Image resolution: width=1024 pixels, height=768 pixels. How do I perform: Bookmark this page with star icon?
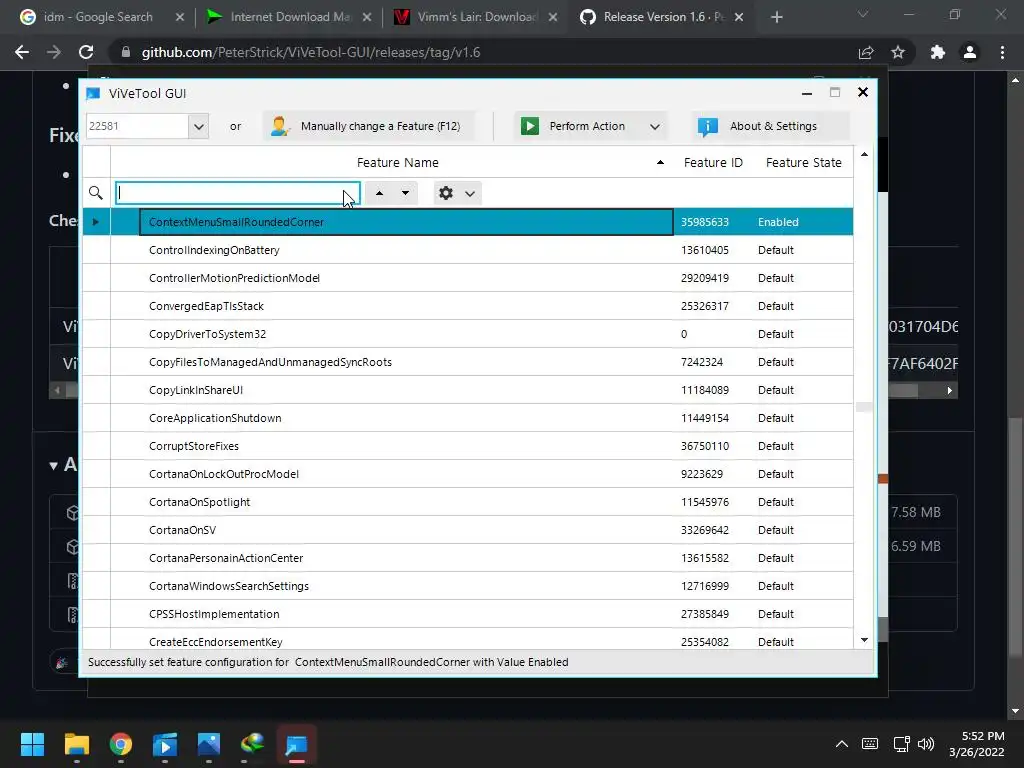pyautogui.click(x=898, y=52)
